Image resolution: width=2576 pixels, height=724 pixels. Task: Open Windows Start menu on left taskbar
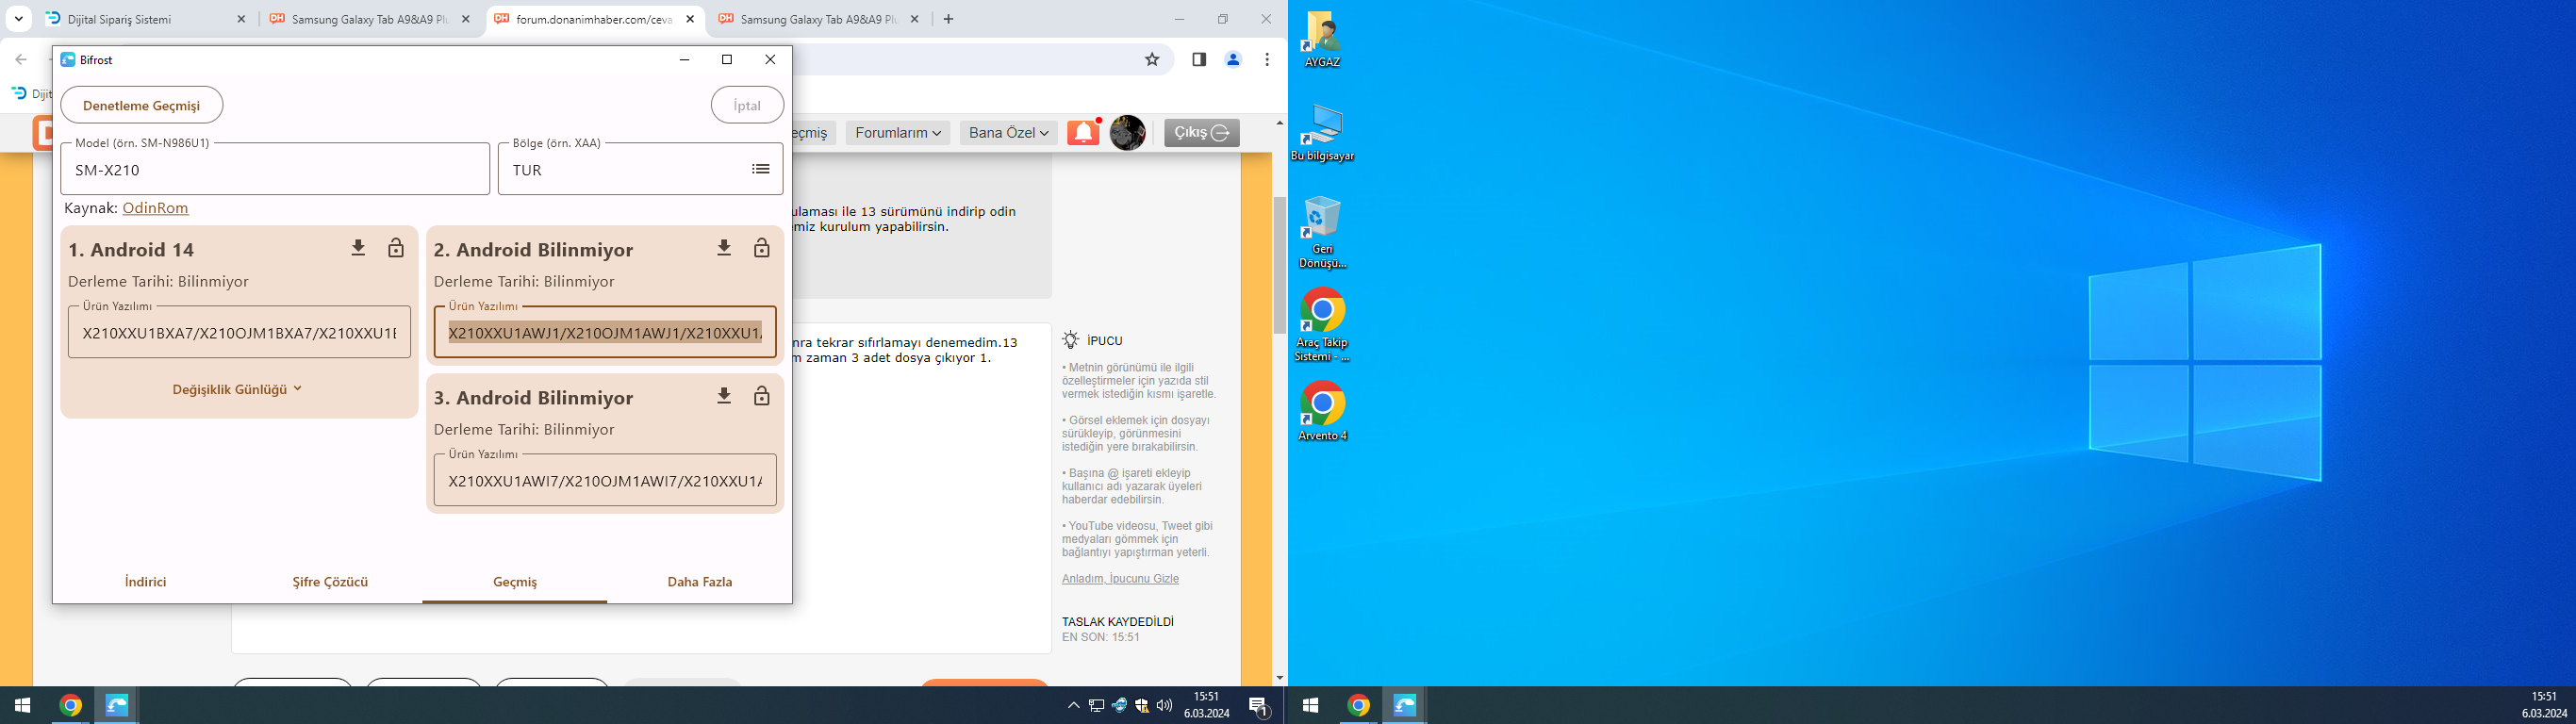[x=23, y=705]
